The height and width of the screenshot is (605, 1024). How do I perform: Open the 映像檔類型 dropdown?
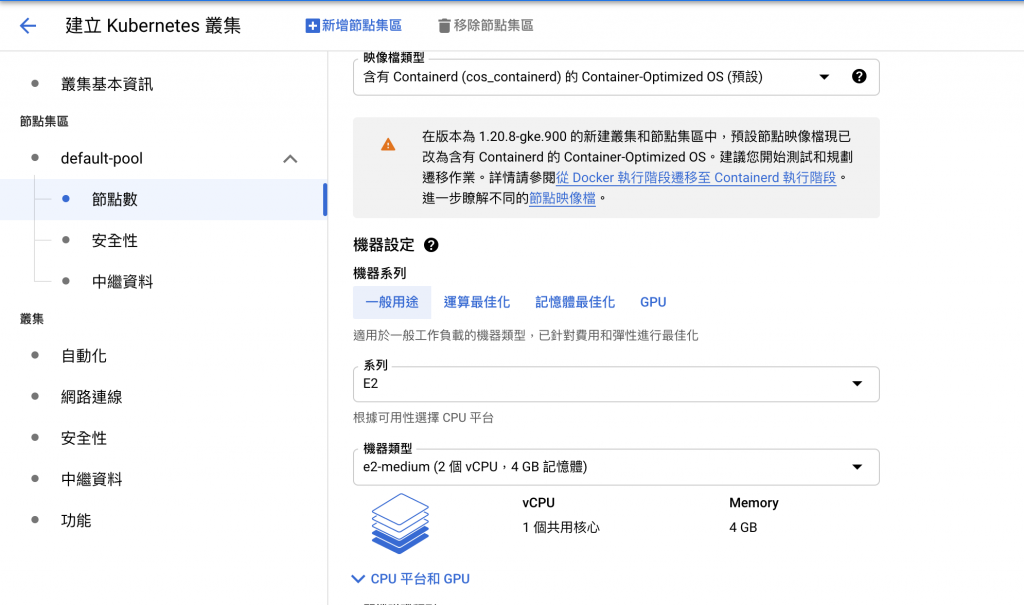pyautogui.click(x=616, y=77)
